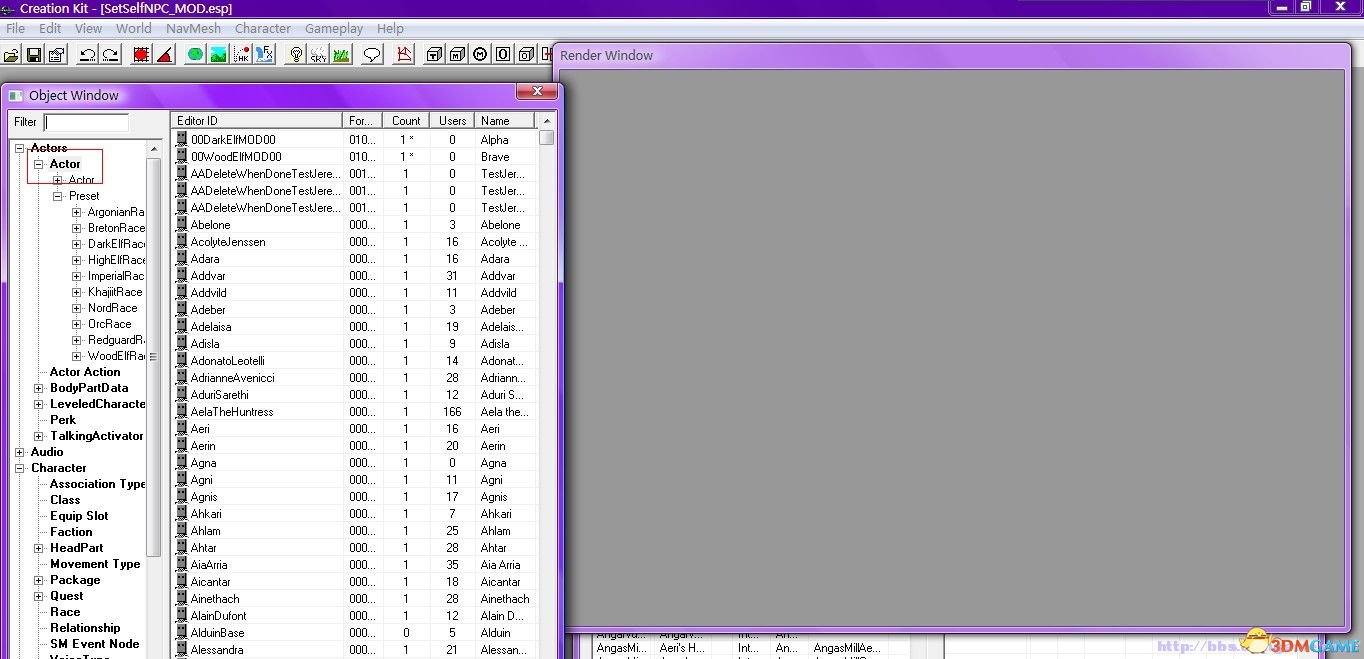Toggle the SKY toolbar icon
This screenshot has width=1364, height=659.
pyautogui.click(x=318, y=55)
